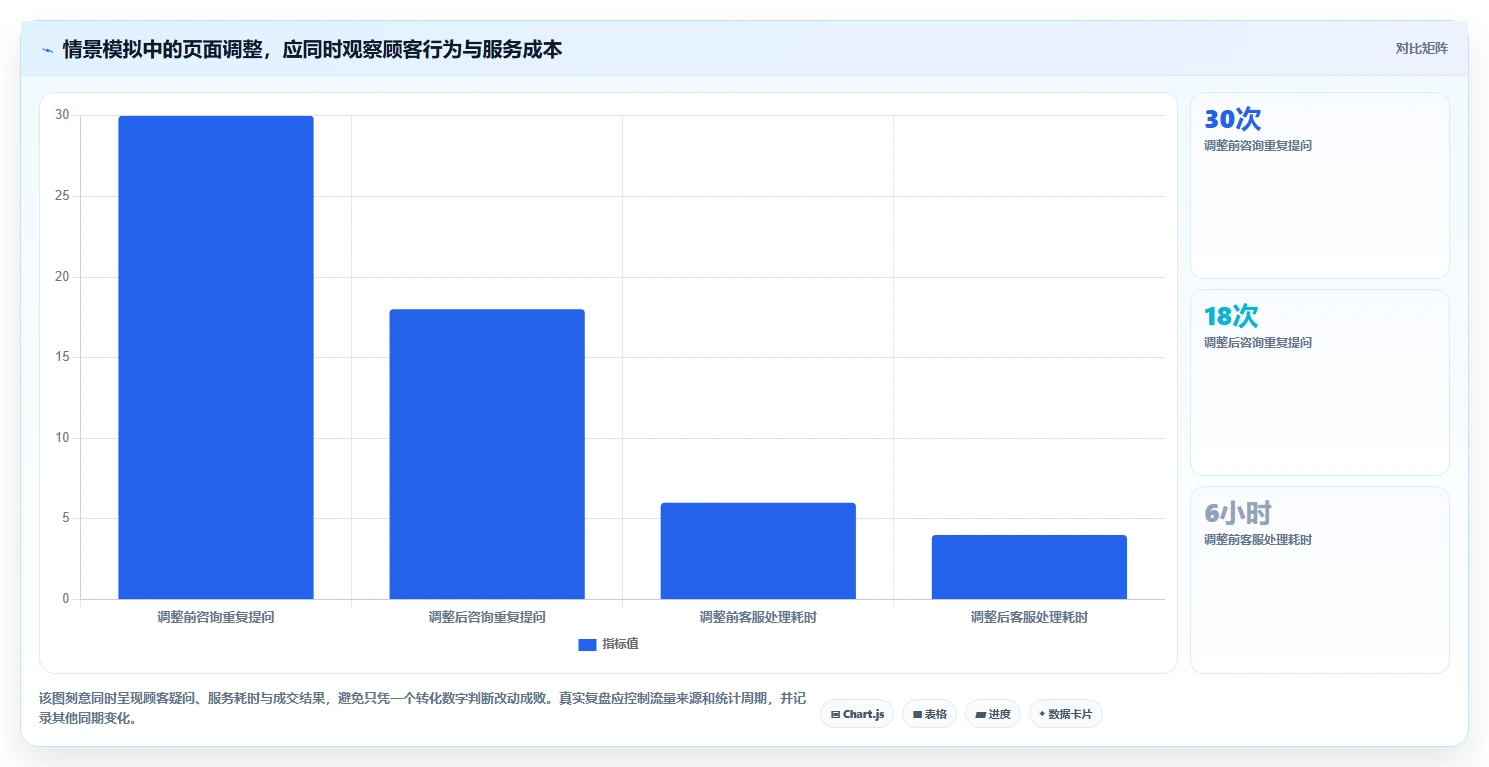The width and height of the screenshot is (1489, 767).
Task: Click the card caption 调整前客服处理耗时 under 6小时
Action: [1258, 539]
